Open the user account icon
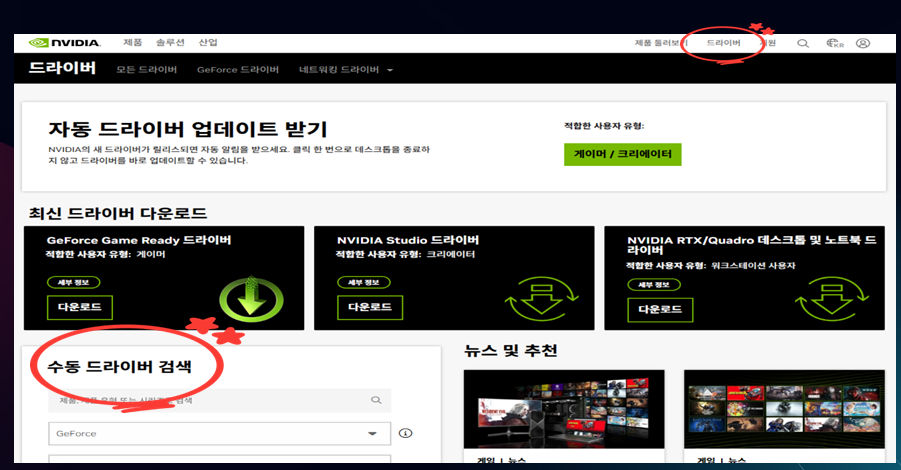Image resolution: width=901 pixels, height=470 pixels. pyautogui.click(x=863, y=43)
